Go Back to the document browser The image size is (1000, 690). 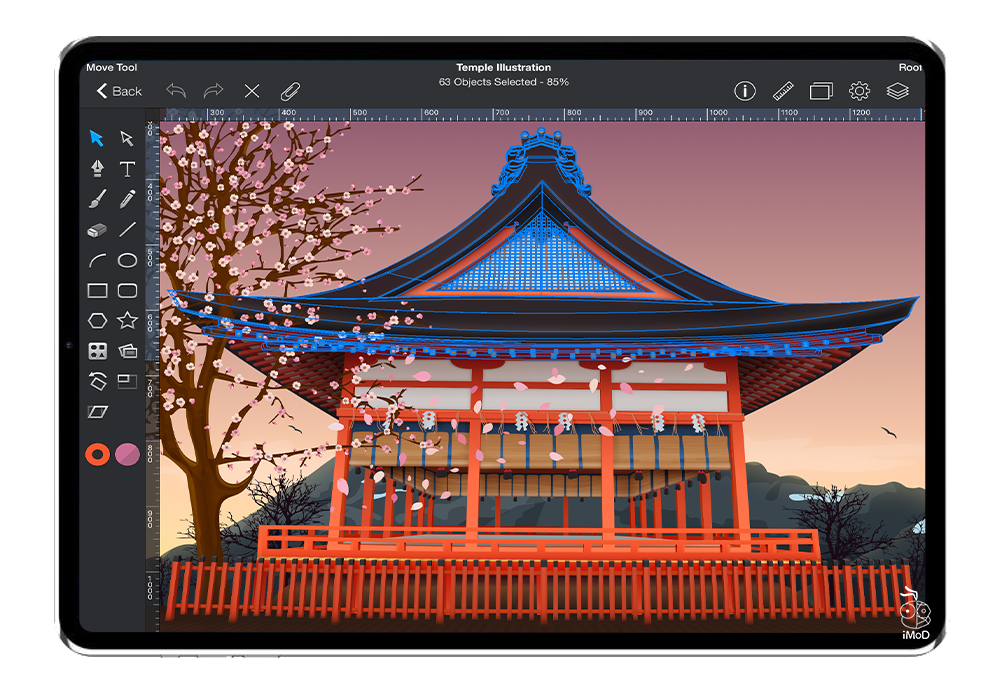(x=119, y=91)
